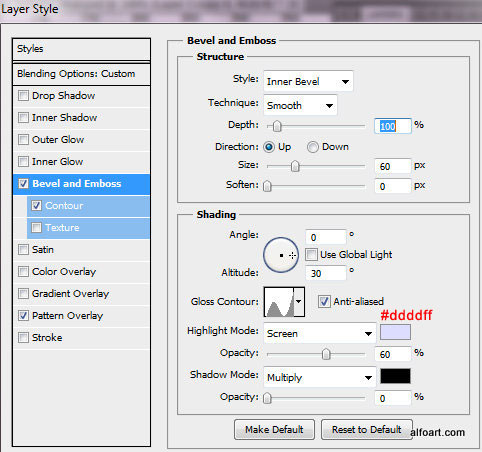Open the Pattern Overlay settings label
This screenshot has width=482, height=452.
(x=67, y=316)
